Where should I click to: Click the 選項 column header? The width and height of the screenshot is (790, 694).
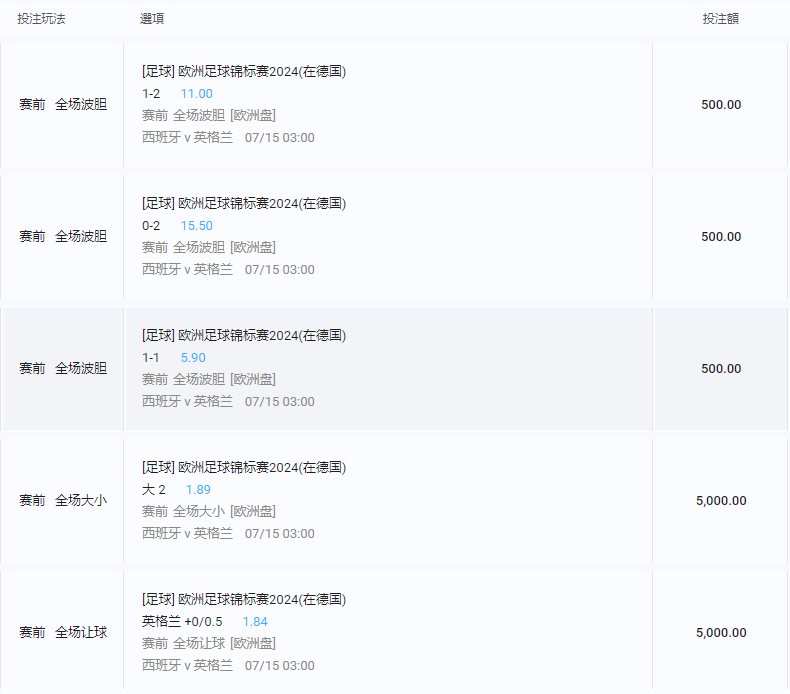(152, 19)
